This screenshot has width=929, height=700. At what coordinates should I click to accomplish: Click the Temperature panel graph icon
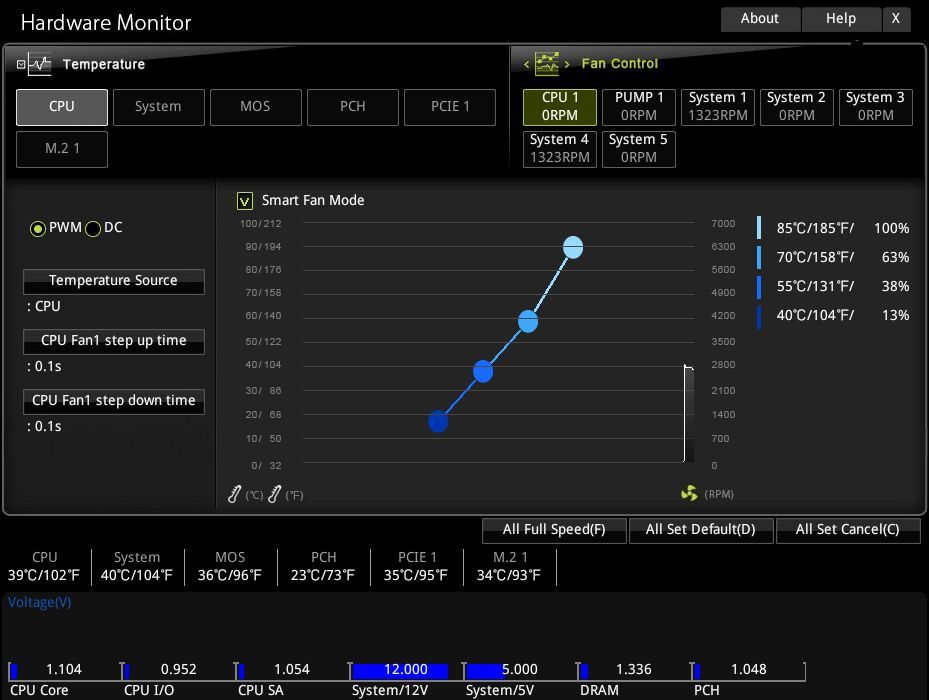pyautogui.click(x=40, y=64)
